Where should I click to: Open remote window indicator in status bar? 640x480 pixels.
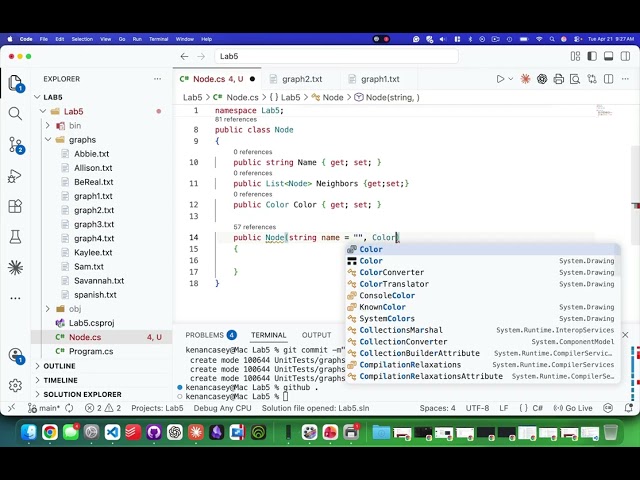click(x=11, y=408)
